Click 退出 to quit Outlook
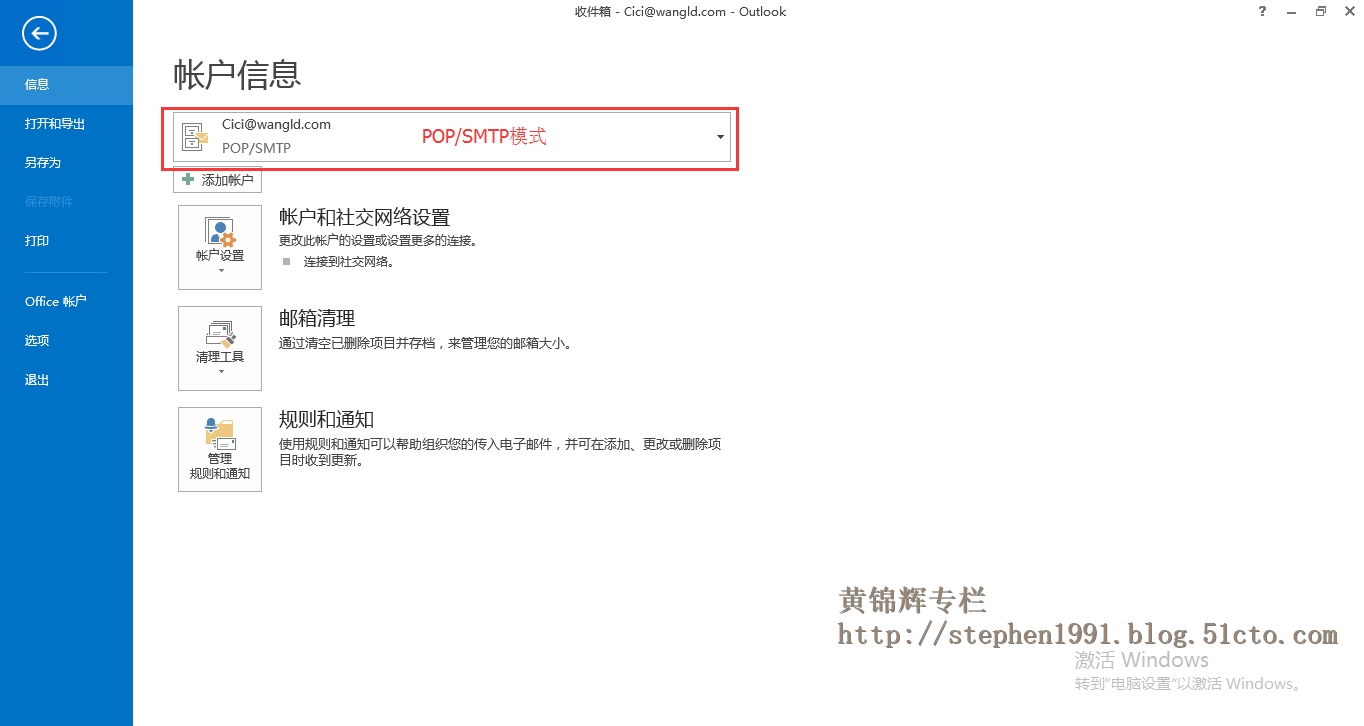 pos(66,380)
